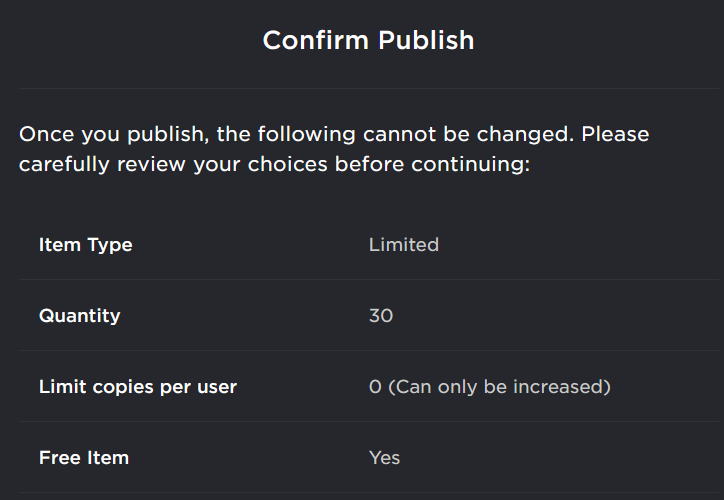Click the "Item Type" row label
The height and width of the screenshot is (500, 724).
click(85, 244)
